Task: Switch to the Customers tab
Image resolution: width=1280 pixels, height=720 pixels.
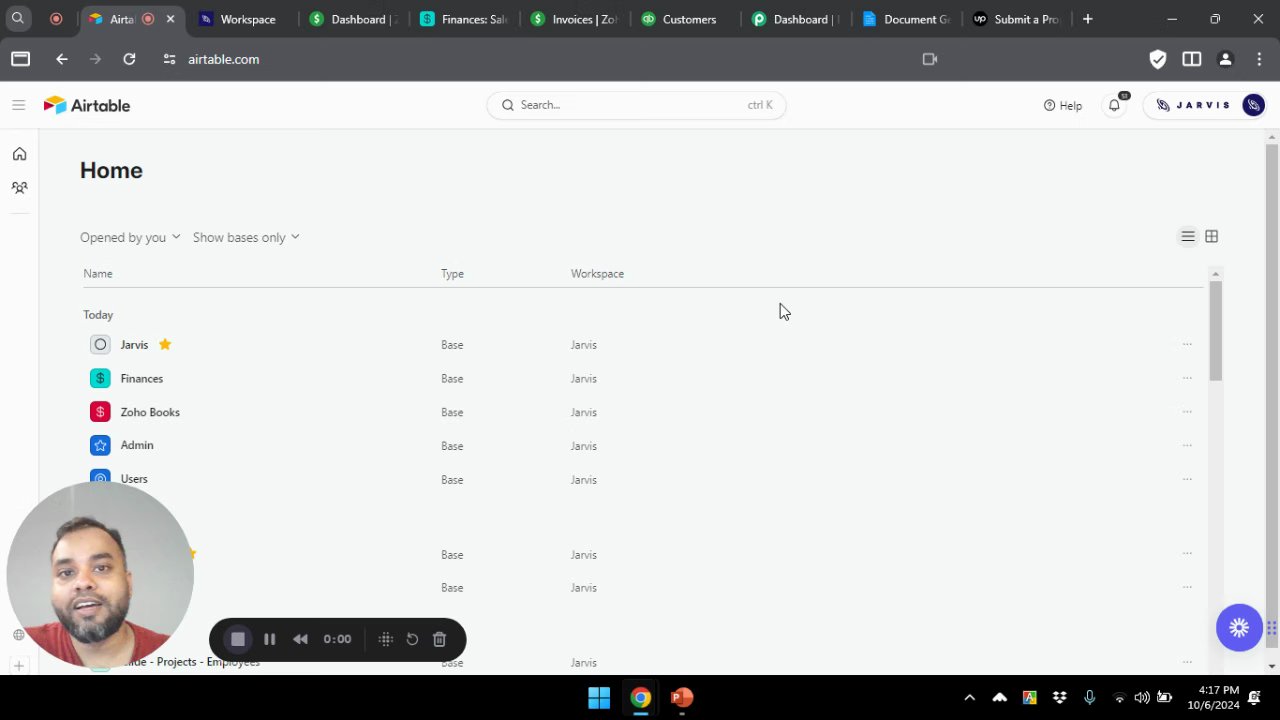Action: (685, 19)
